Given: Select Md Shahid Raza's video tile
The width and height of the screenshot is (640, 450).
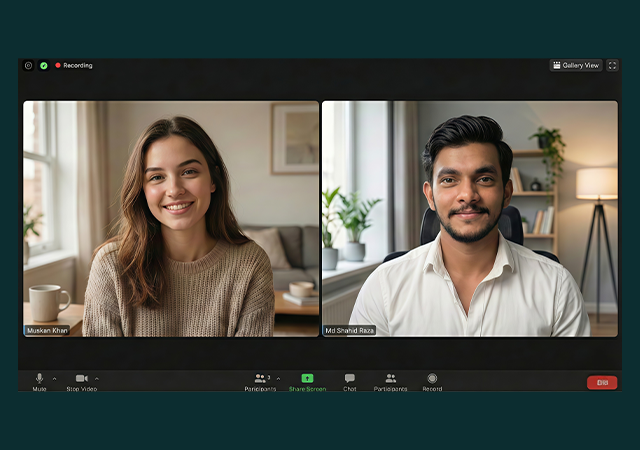Looking at the screenshot, I should click(x=469, y=218).
